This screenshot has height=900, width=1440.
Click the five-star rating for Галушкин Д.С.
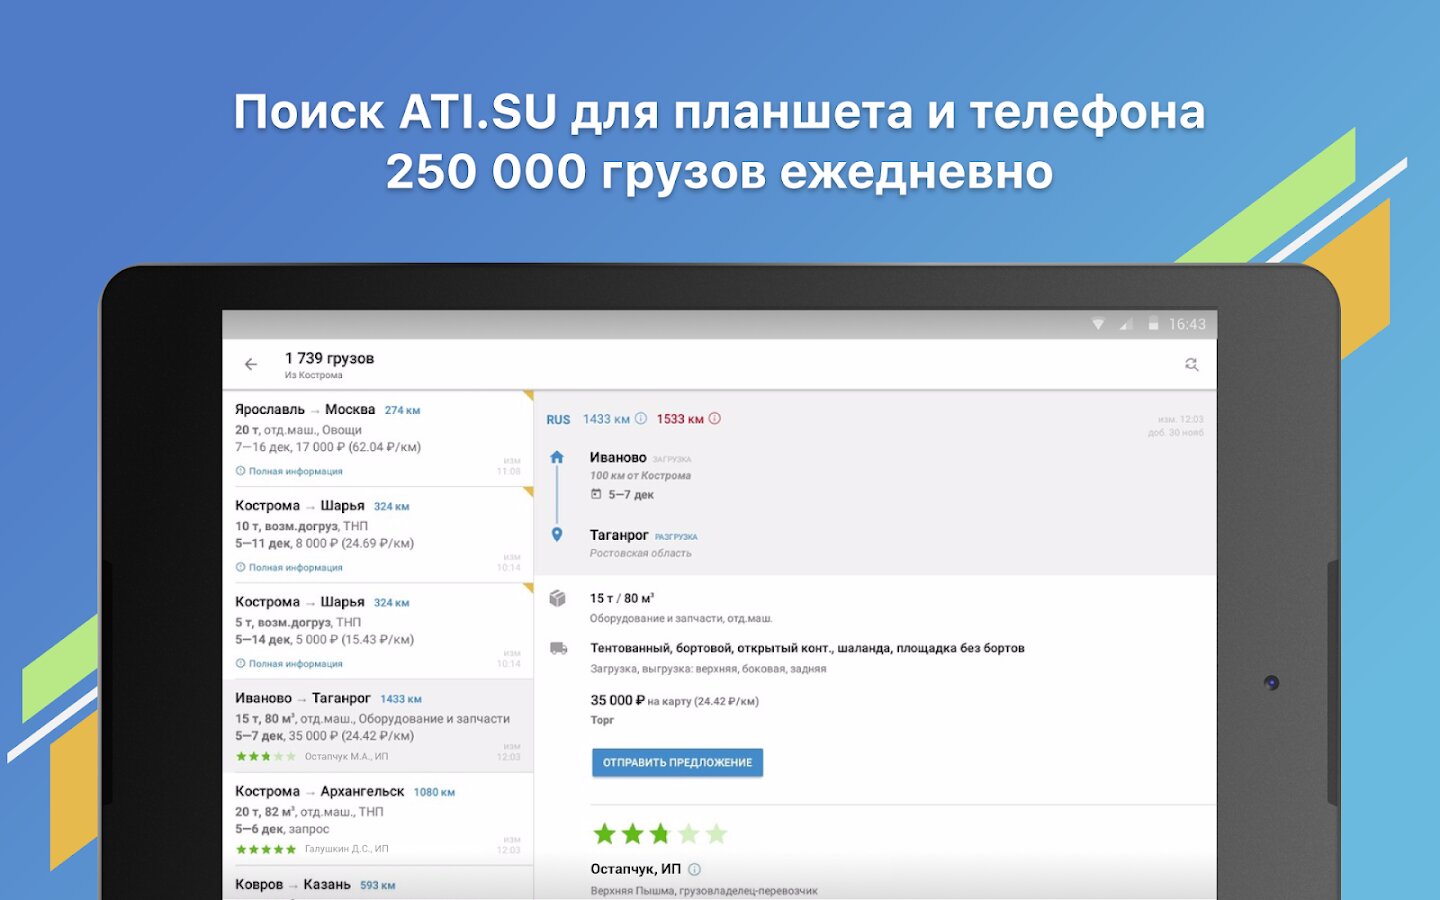(x=266, y=849)
